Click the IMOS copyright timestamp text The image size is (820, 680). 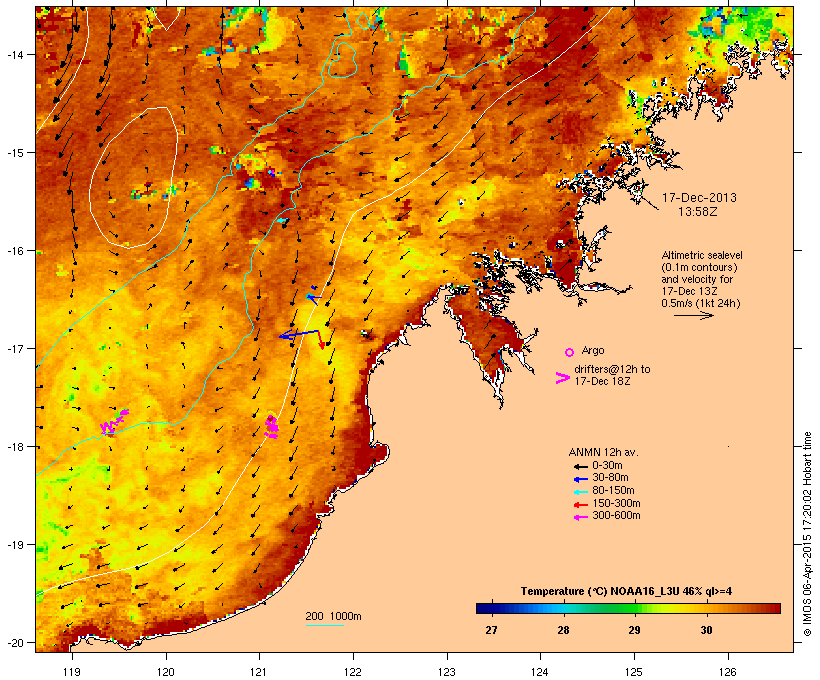coord(807,534)
